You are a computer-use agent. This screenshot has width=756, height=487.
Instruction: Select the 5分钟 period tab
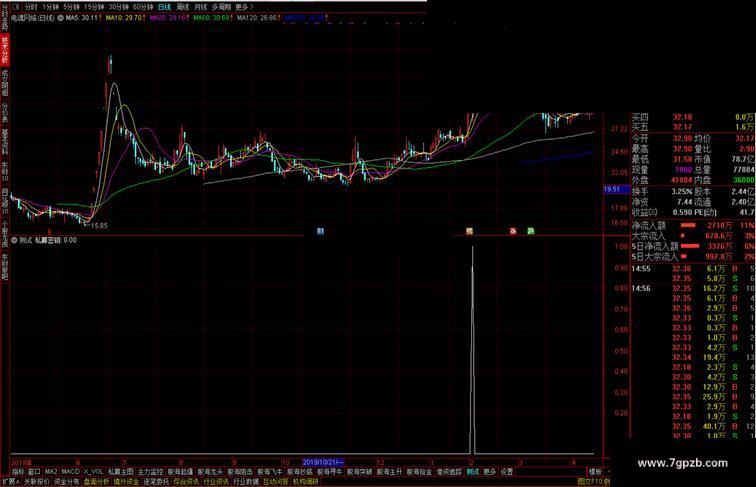tap(71, 7)
